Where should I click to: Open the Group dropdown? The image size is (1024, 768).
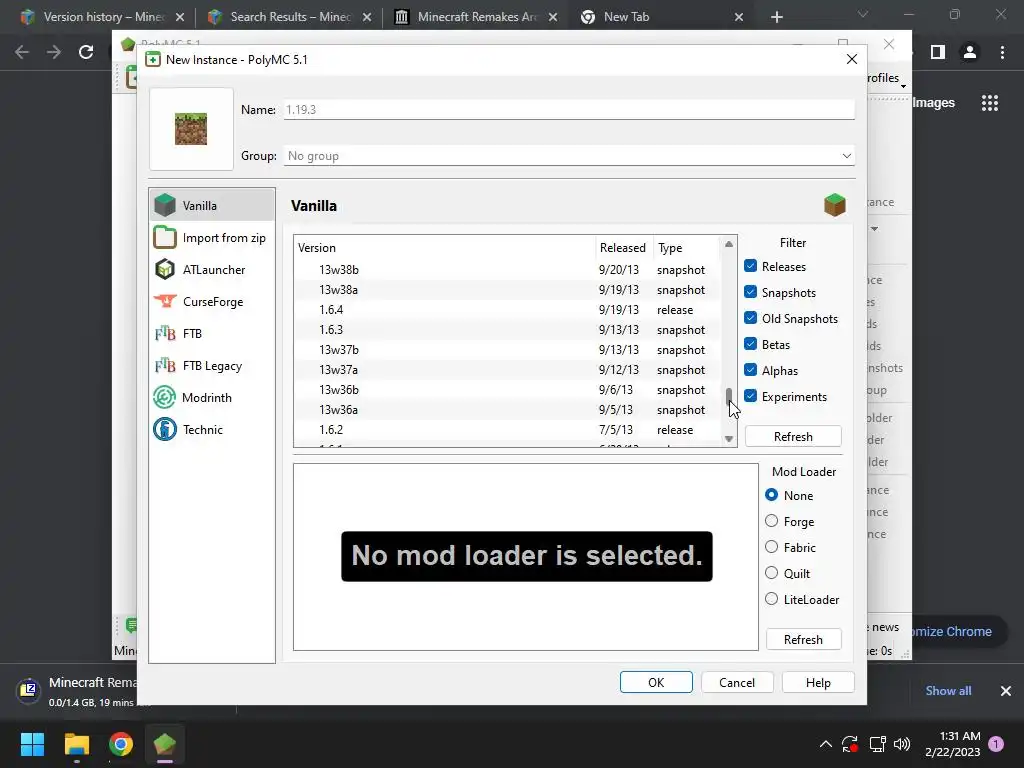569,155
